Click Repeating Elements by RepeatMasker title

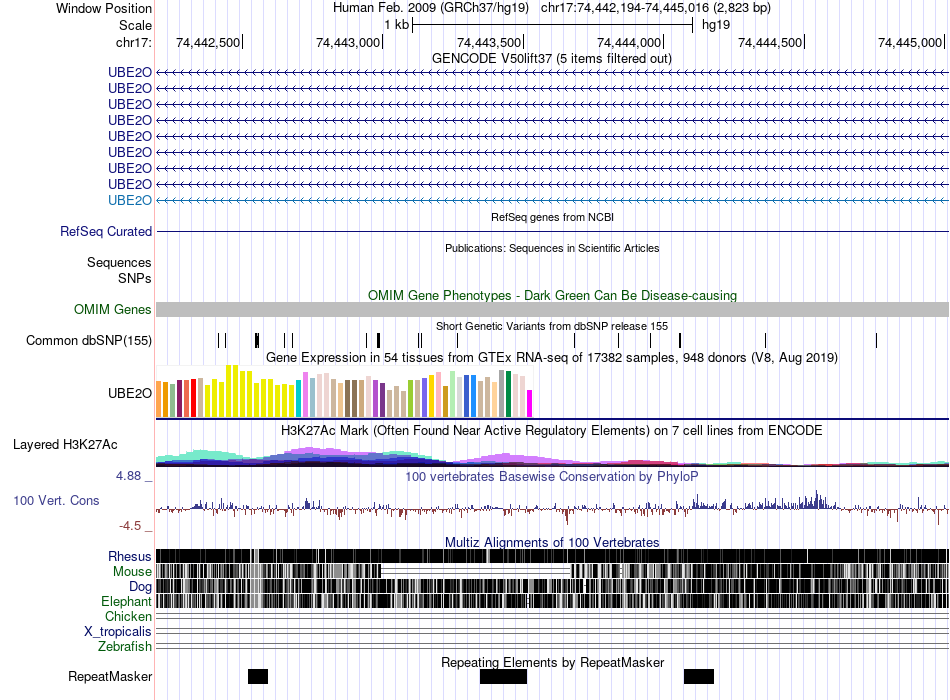(552, 662)
